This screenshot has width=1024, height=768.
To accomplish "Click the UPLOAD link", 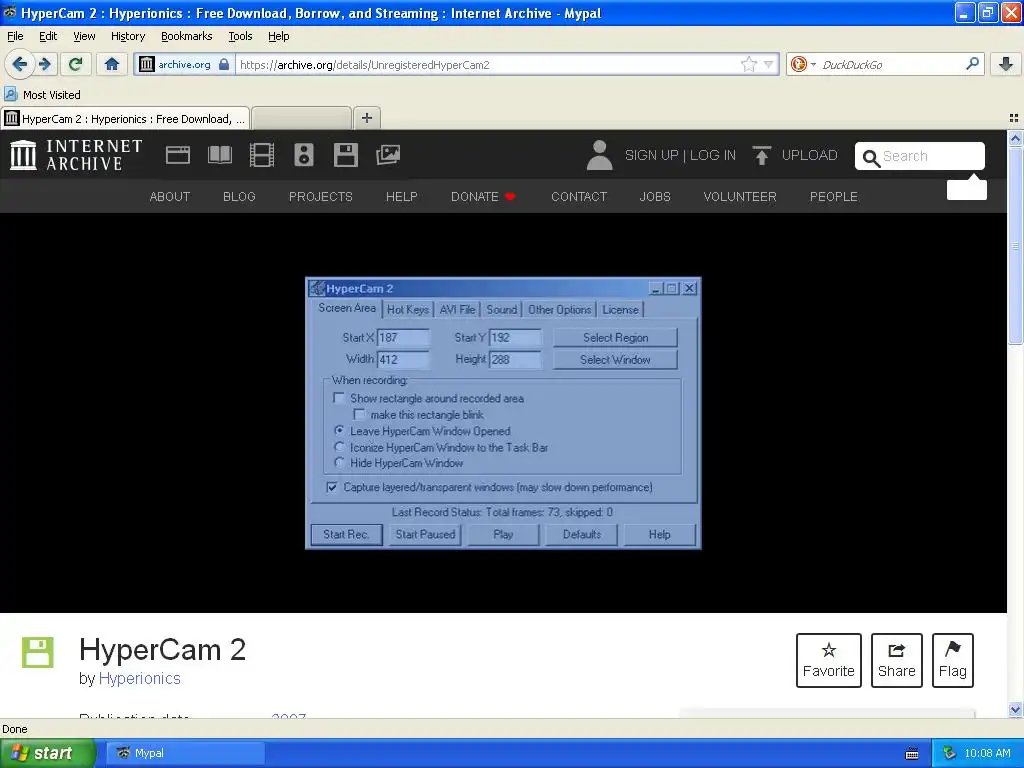I will click(x=809, y=155).
